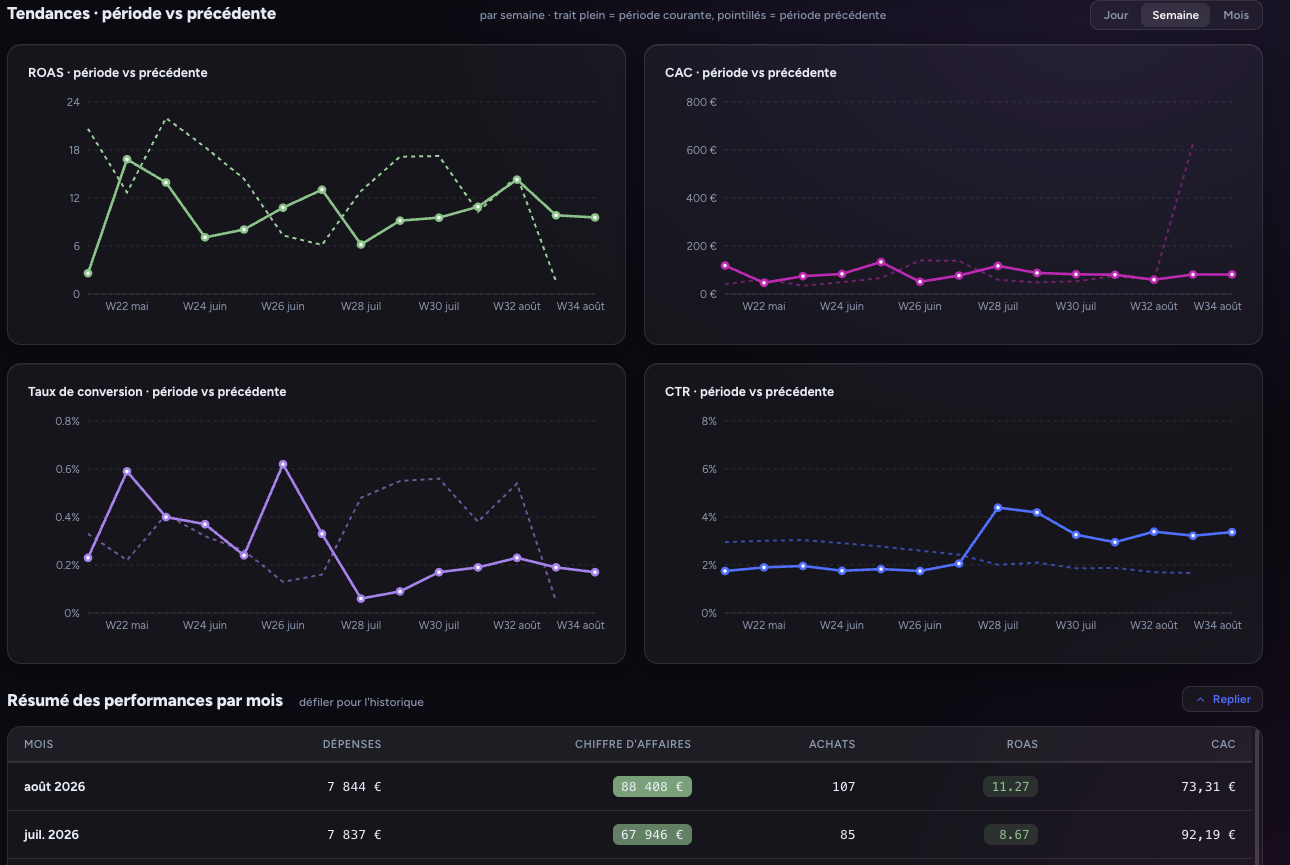The width and height of the screenshot is (1290, 865).
Task: Click the W34 août label on CAC chart
Action: [1218, 306]
